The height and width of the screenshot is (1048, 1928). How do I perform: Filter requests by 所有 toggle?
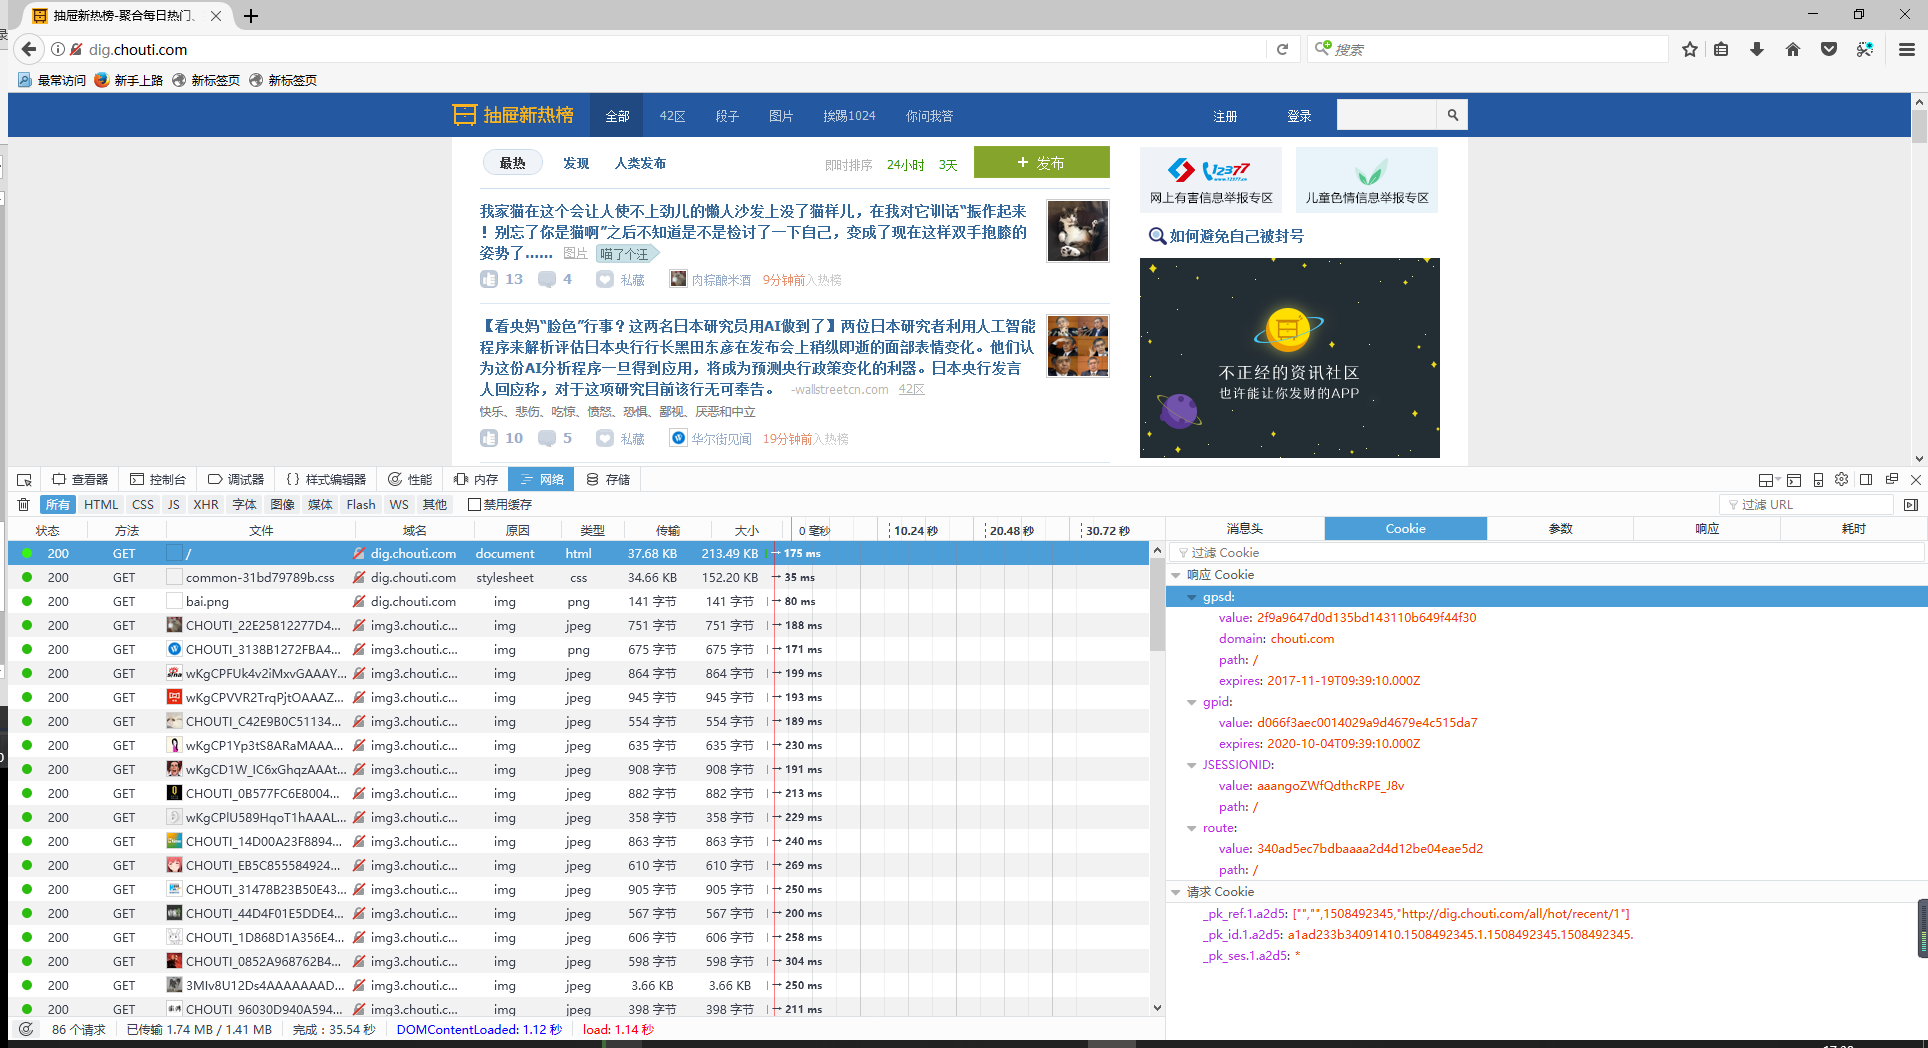pyautogui.click(x=58, y=505)
